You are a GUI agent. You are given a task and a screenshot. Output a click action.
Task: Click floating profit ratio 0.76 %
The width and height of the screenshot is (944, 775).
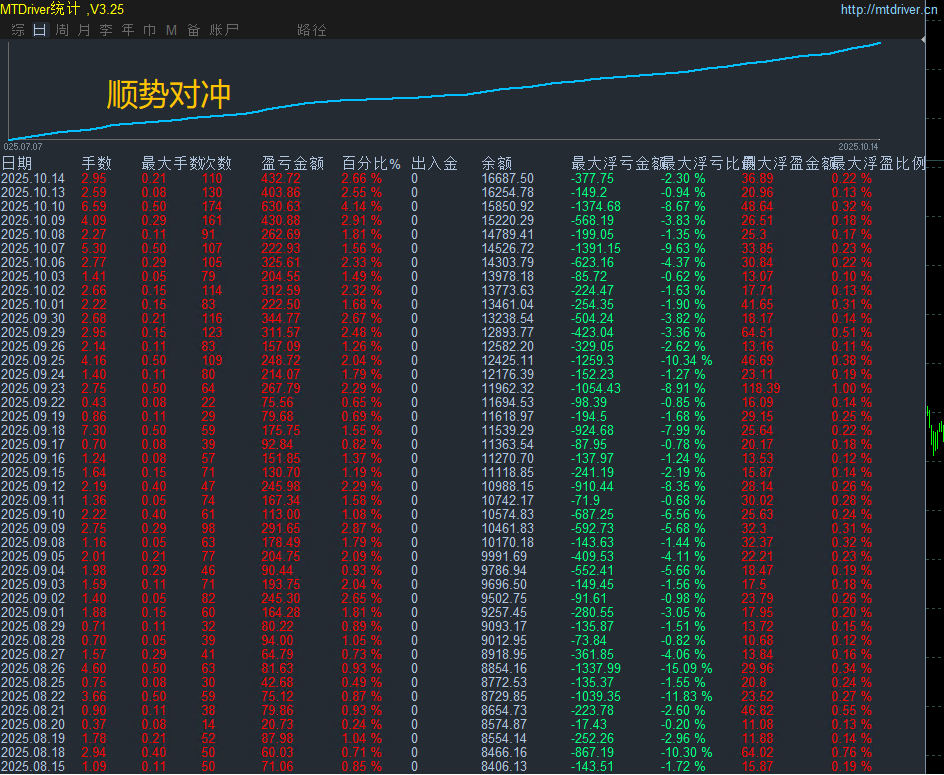click(852, 753)
